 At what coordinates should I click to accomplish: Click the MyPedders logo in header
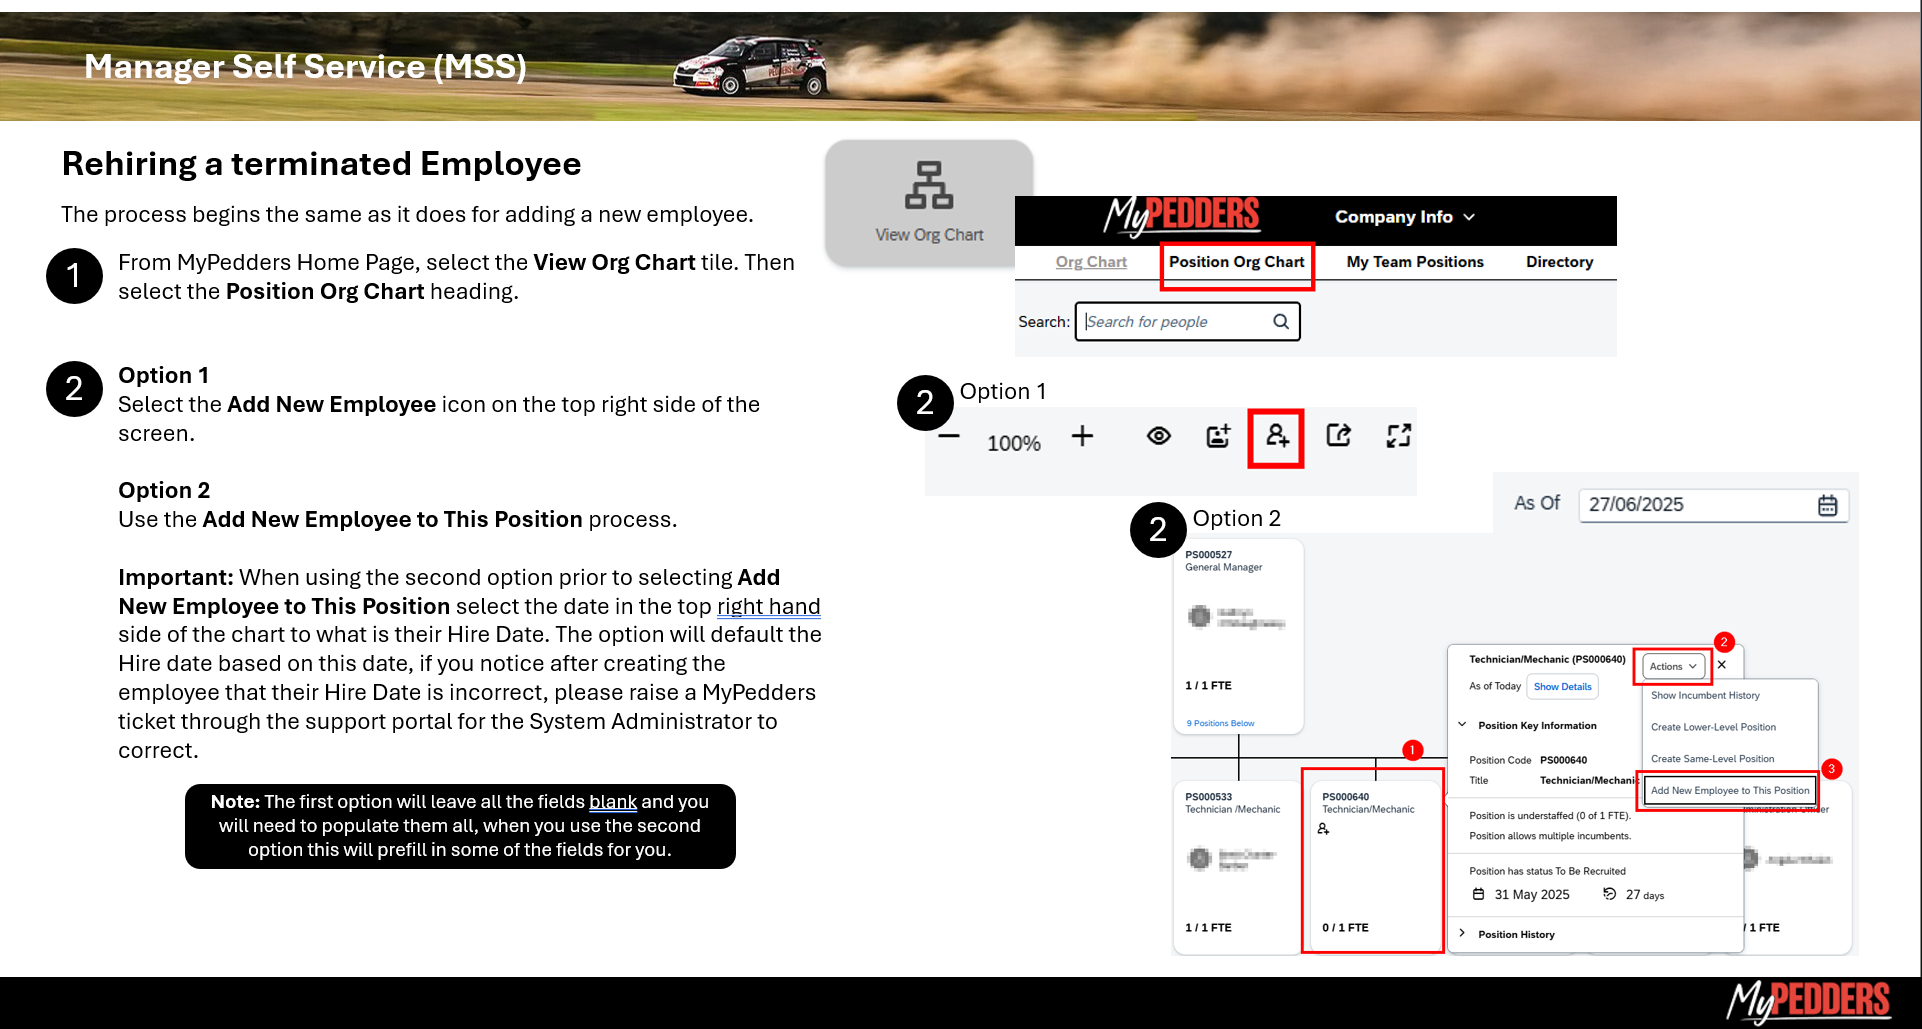pos(1182,216)
